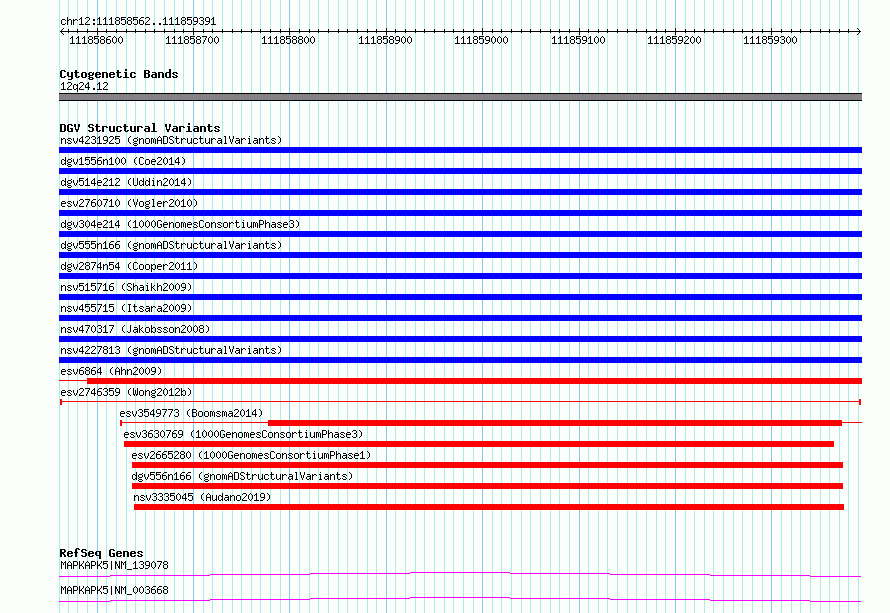Select the magenta line under MAPKAPK5|NM_139078
890x613 pixels.
pyautogui.click(x=460, y=574)
